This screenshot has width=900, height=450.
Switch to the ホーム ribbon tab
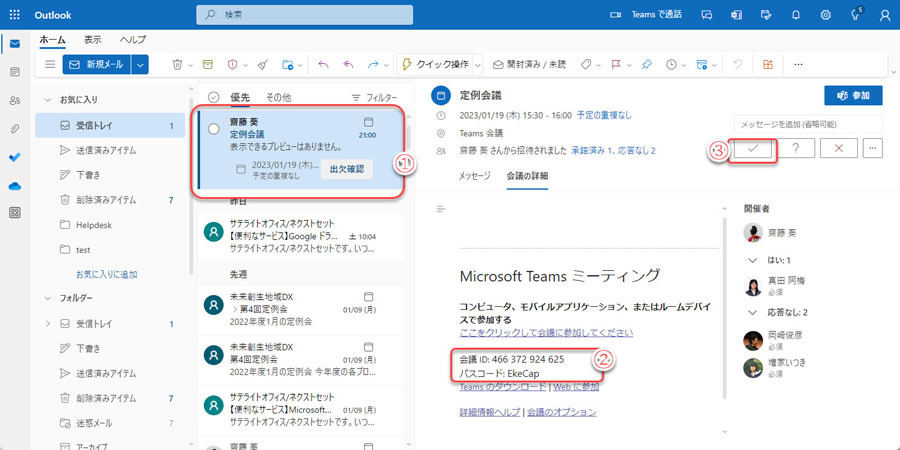click(x=52, y=40)
